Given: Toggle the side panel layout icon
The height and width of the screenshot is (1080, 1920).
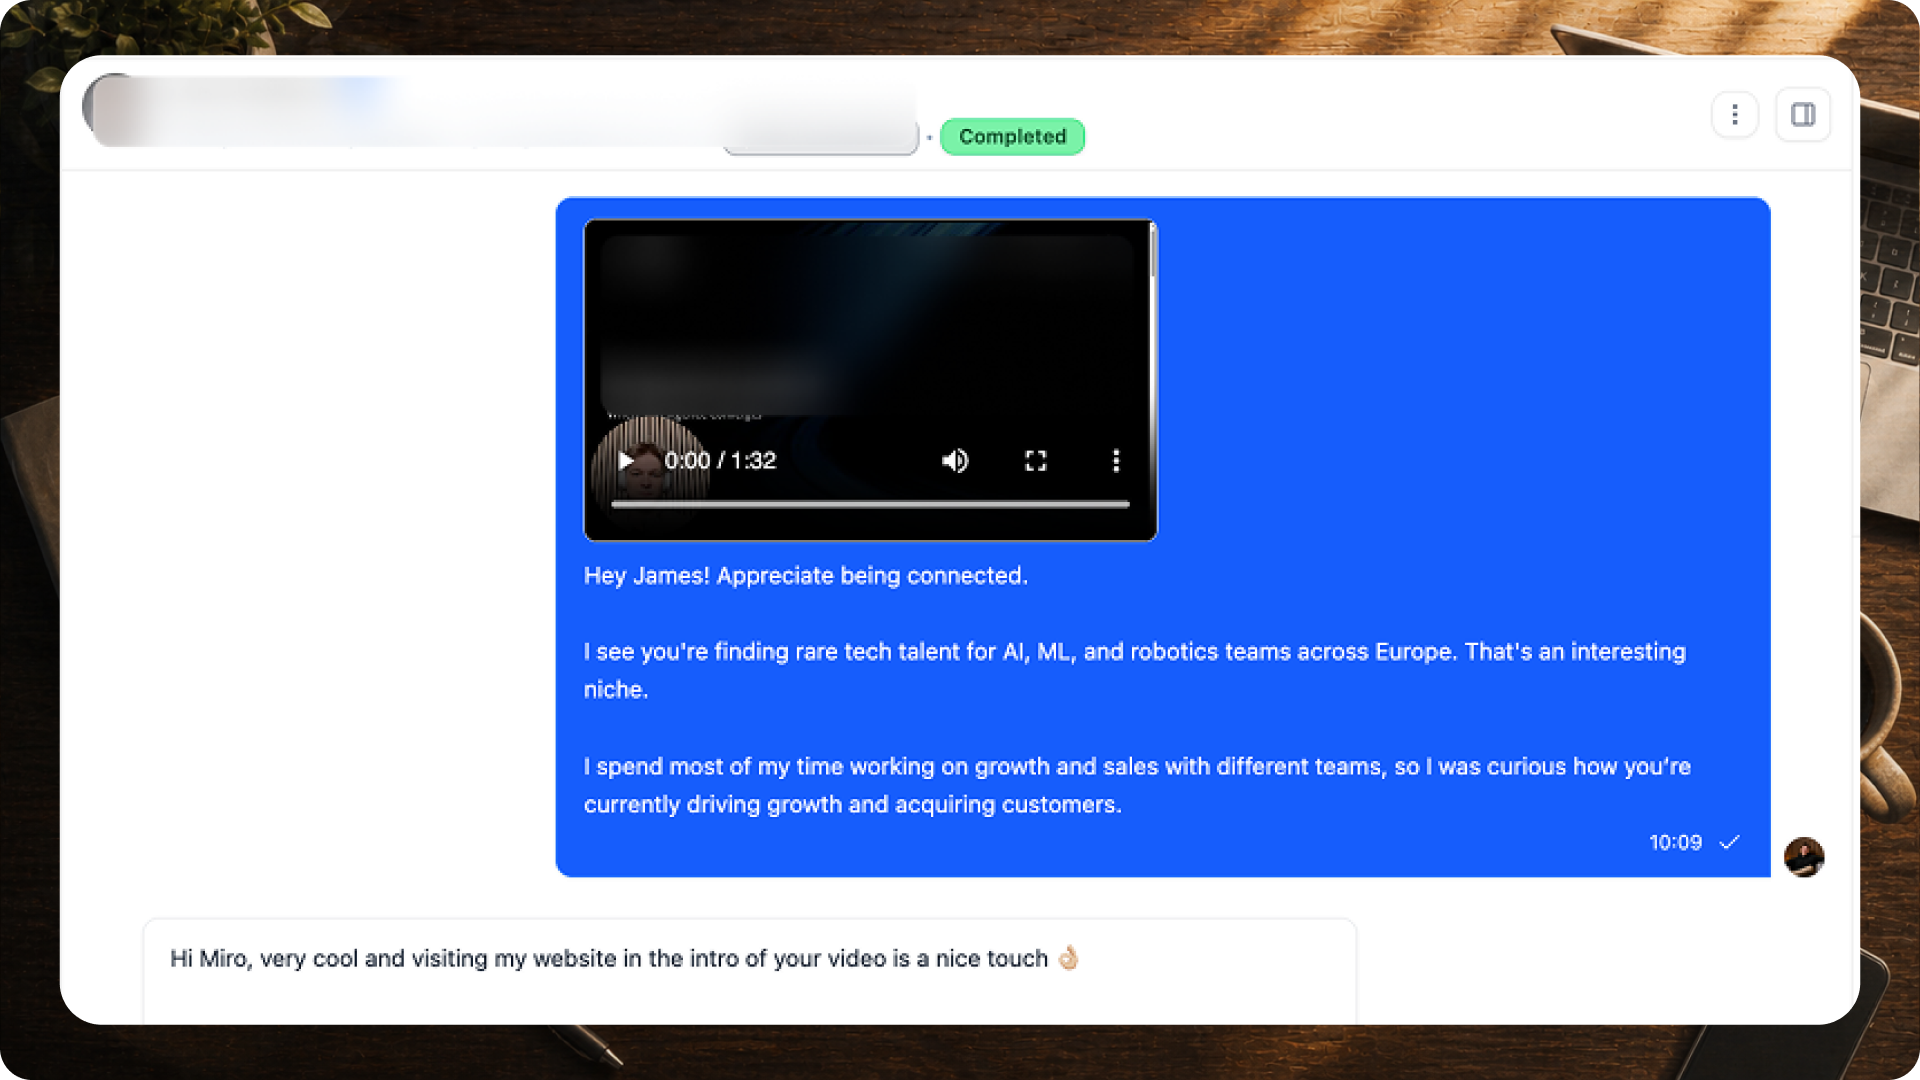Looking at the screenshot, I should (1803, 115).
